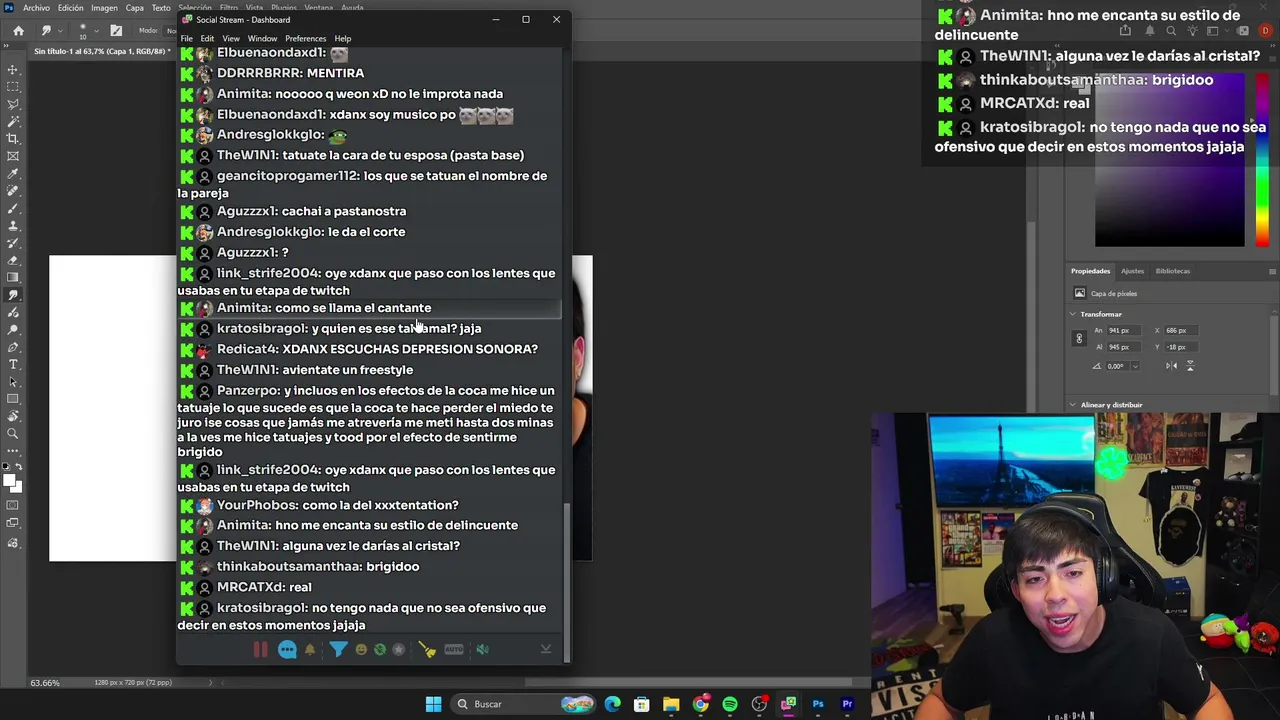Image resolution: width=1280 pixels, height=720 pixels.
Task: Open the blue filter funnel in Social Stream
Action: click(338, 650)
